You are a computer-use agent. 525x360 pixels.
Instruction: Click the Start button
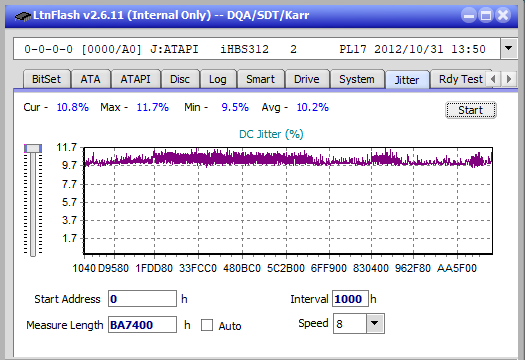click(471, 110)
